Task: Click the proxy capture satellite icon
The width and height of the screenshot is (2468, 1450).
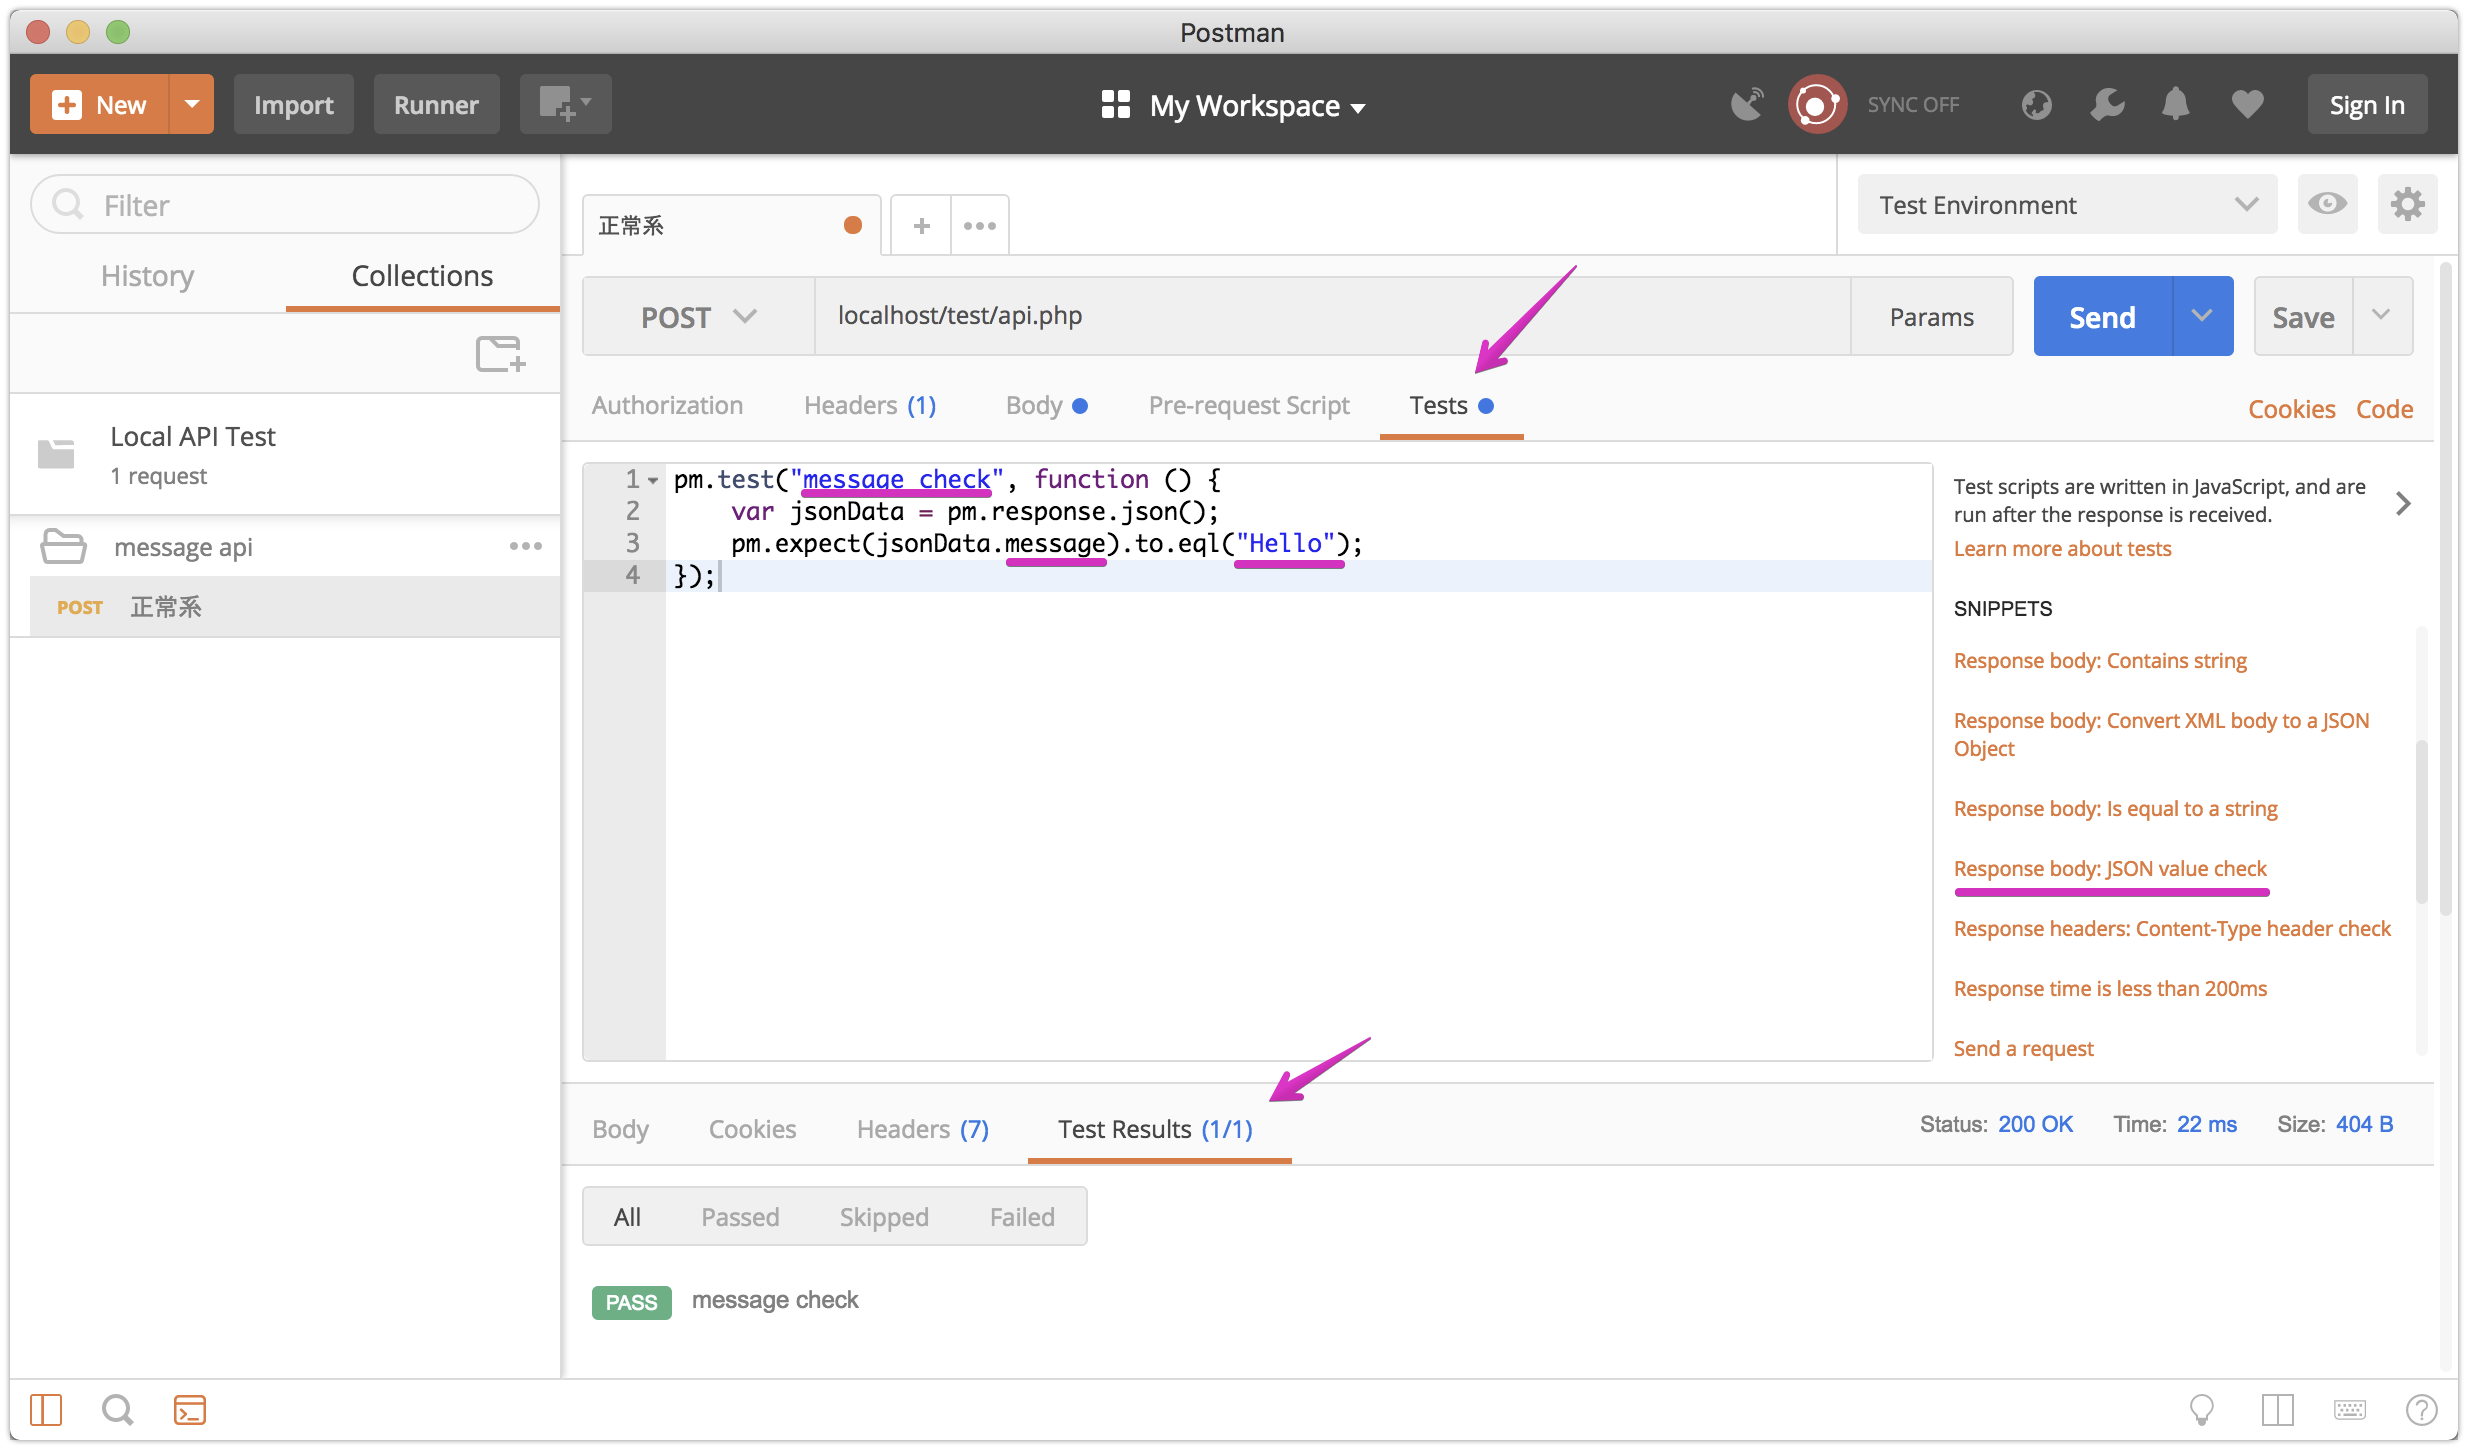Action: pyautogui.click(x=1747, y=104)
